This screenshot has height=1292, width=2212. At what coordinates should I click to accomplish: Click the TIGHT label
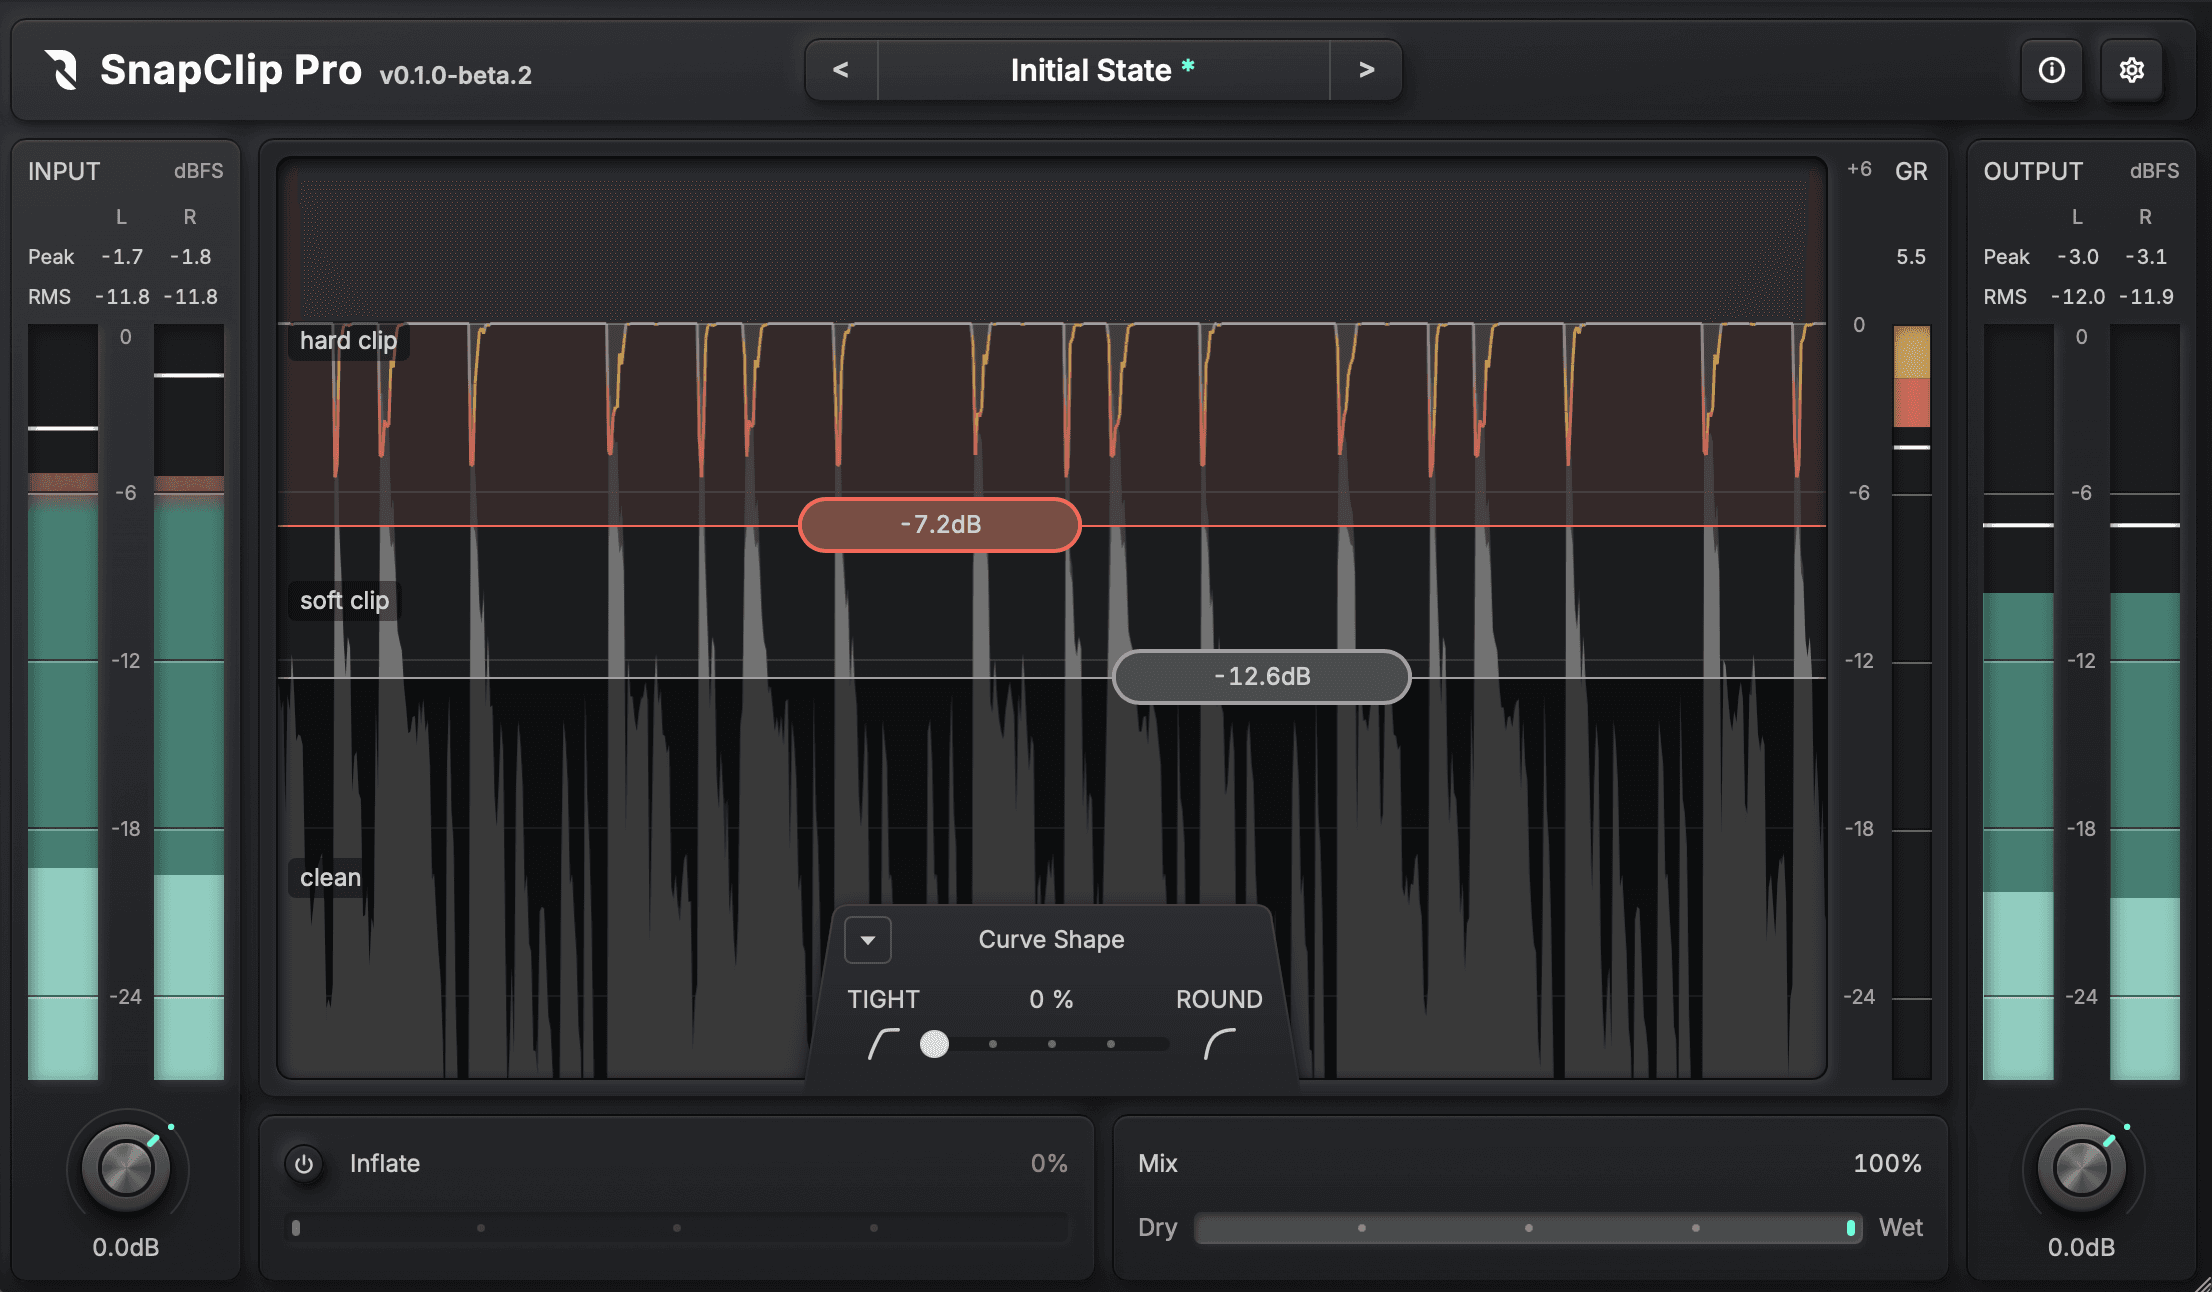[x=883, y=1000]
